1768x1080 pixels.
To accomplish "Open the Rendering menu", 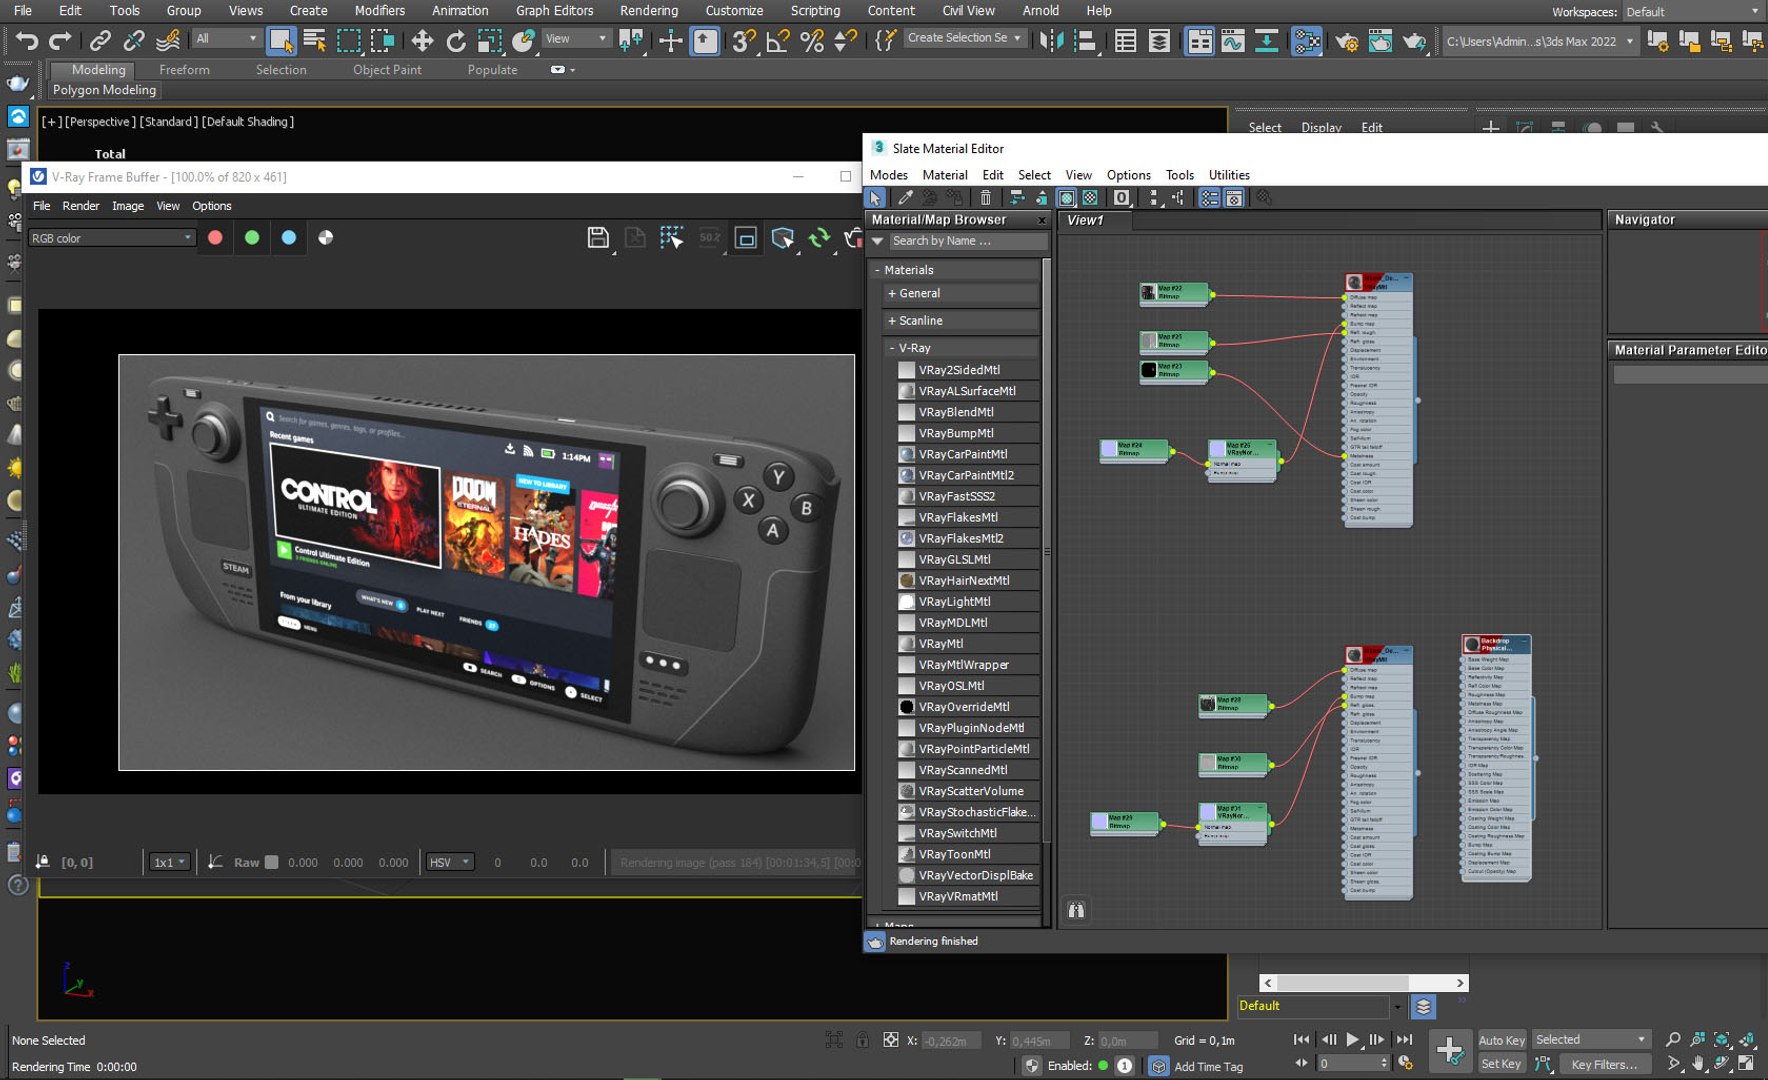I will coord(649,11).
